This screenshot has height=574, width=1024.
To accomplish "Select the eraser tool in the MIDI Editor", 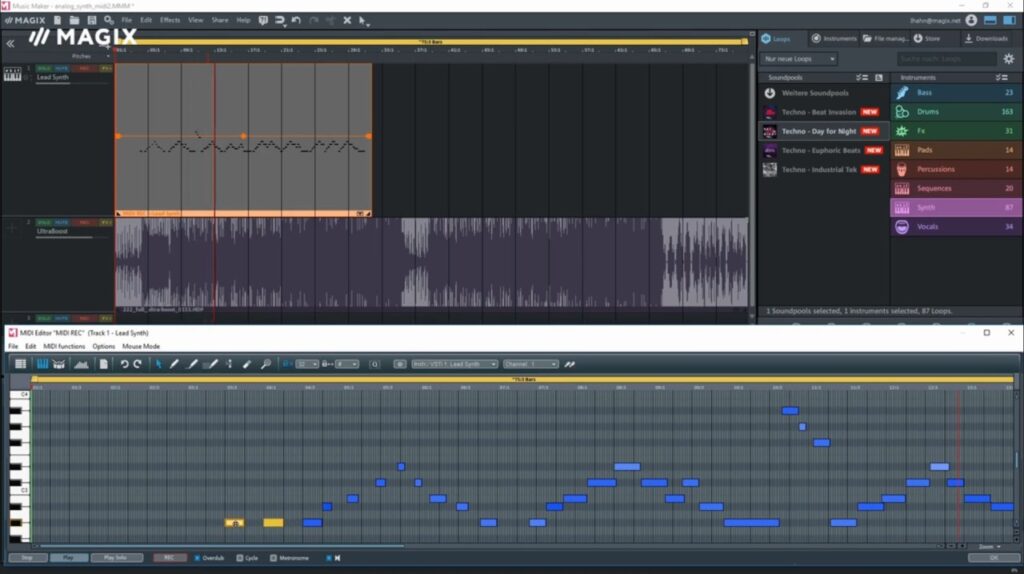I will pos(247,364).
